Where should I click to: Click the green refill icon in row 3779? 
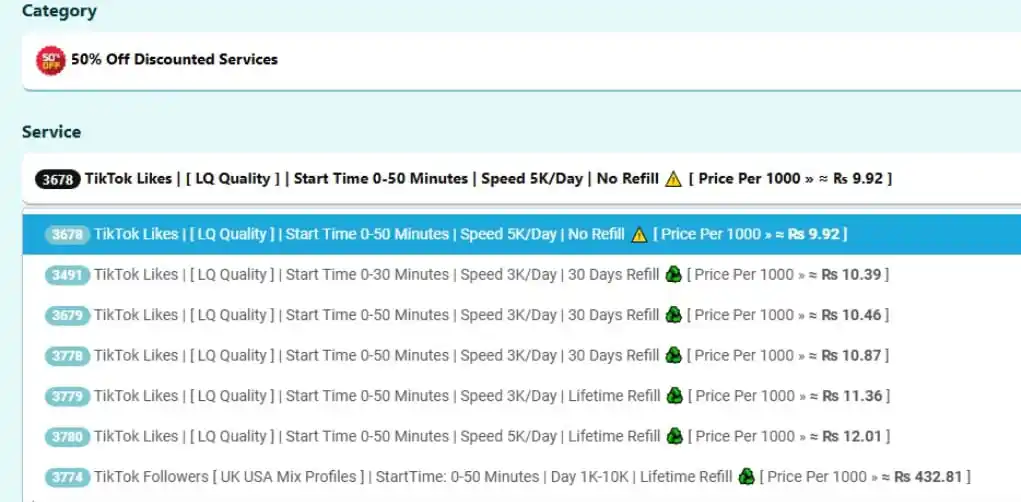[673, 396]
